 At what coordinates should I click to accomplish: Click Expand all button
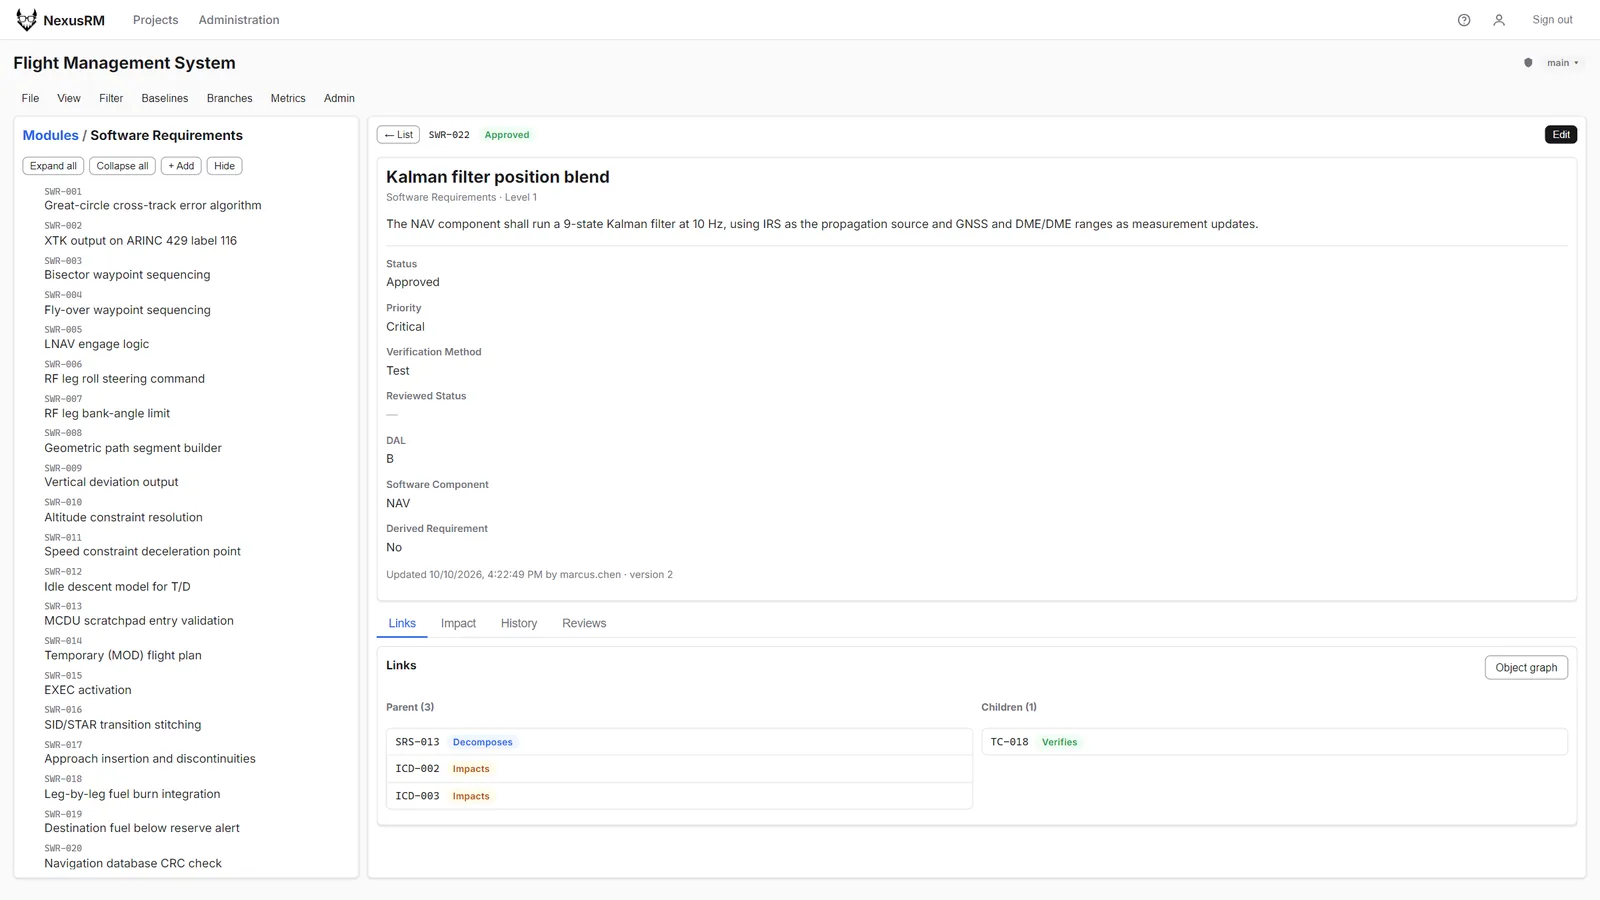53,166
